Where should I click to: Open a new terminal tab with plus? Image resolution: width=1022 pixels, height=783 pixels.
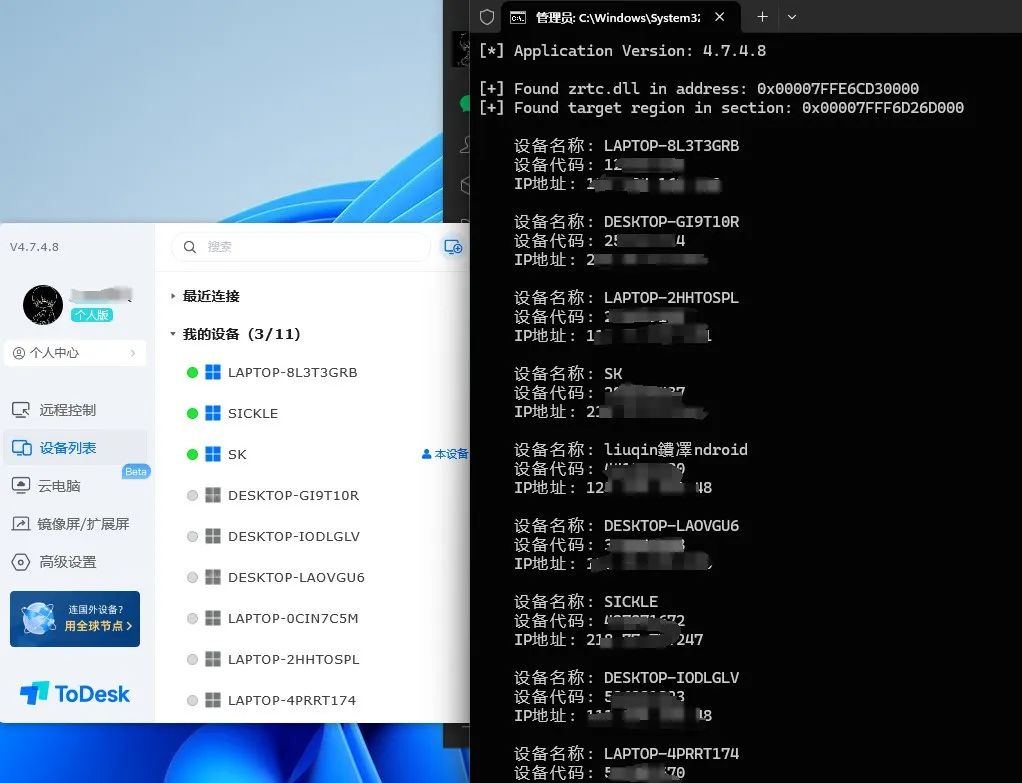(762, 17)
